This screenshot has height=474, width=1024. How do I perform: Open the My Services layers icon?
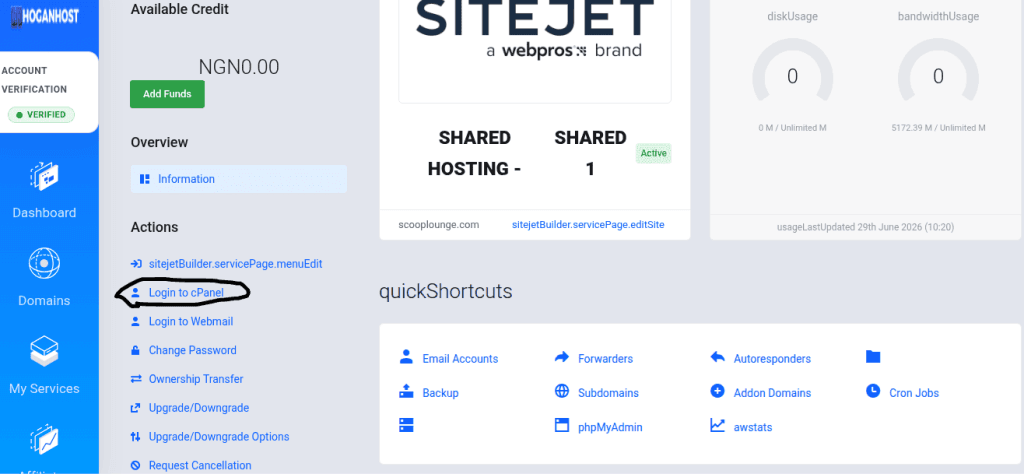[x=44, y=352]
